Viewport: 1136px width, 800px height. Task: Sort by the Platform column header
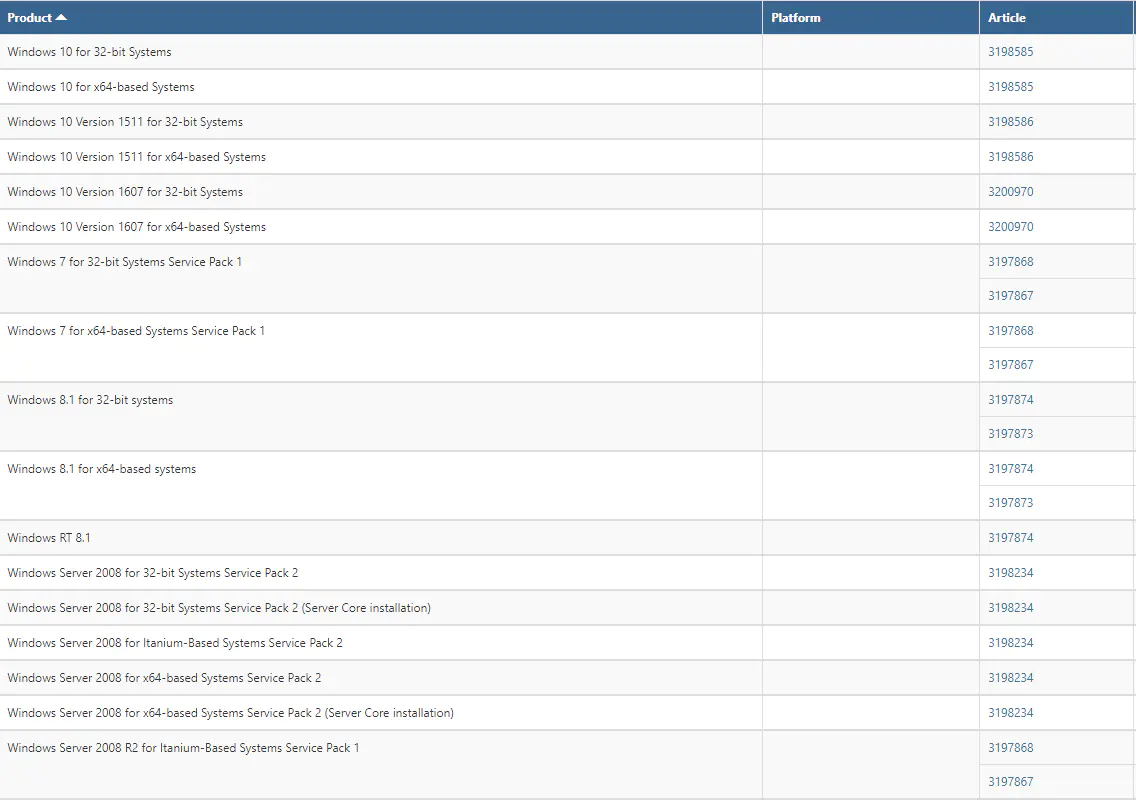point(795,17)
